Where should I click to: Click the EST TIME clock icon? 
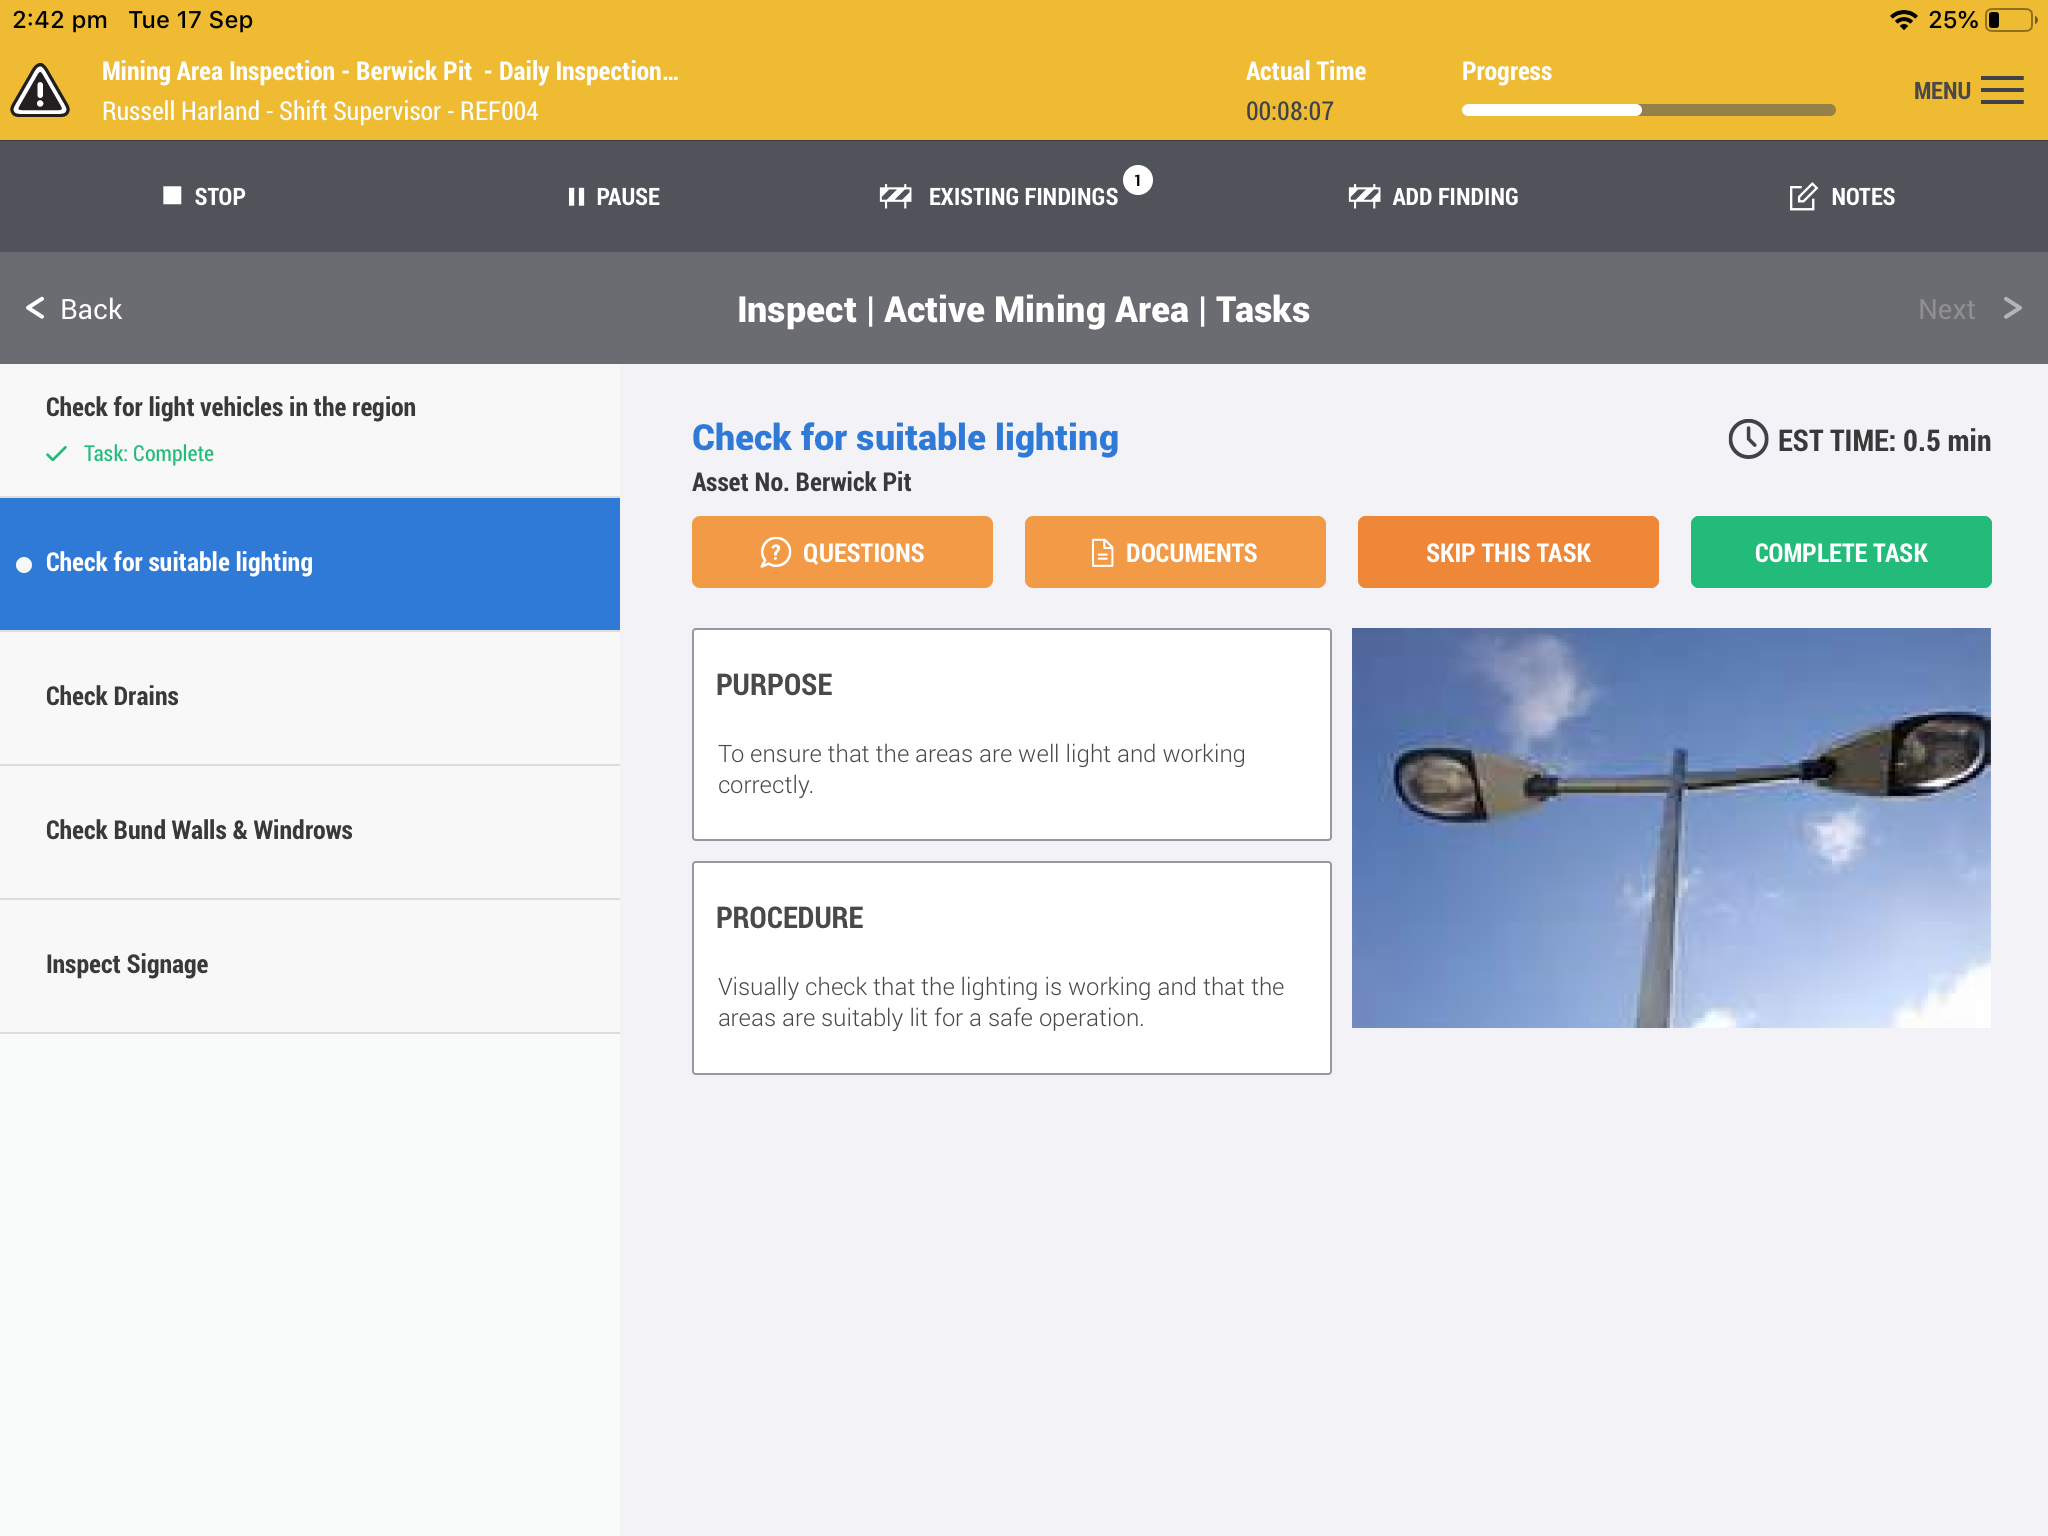pos(1748,440)
